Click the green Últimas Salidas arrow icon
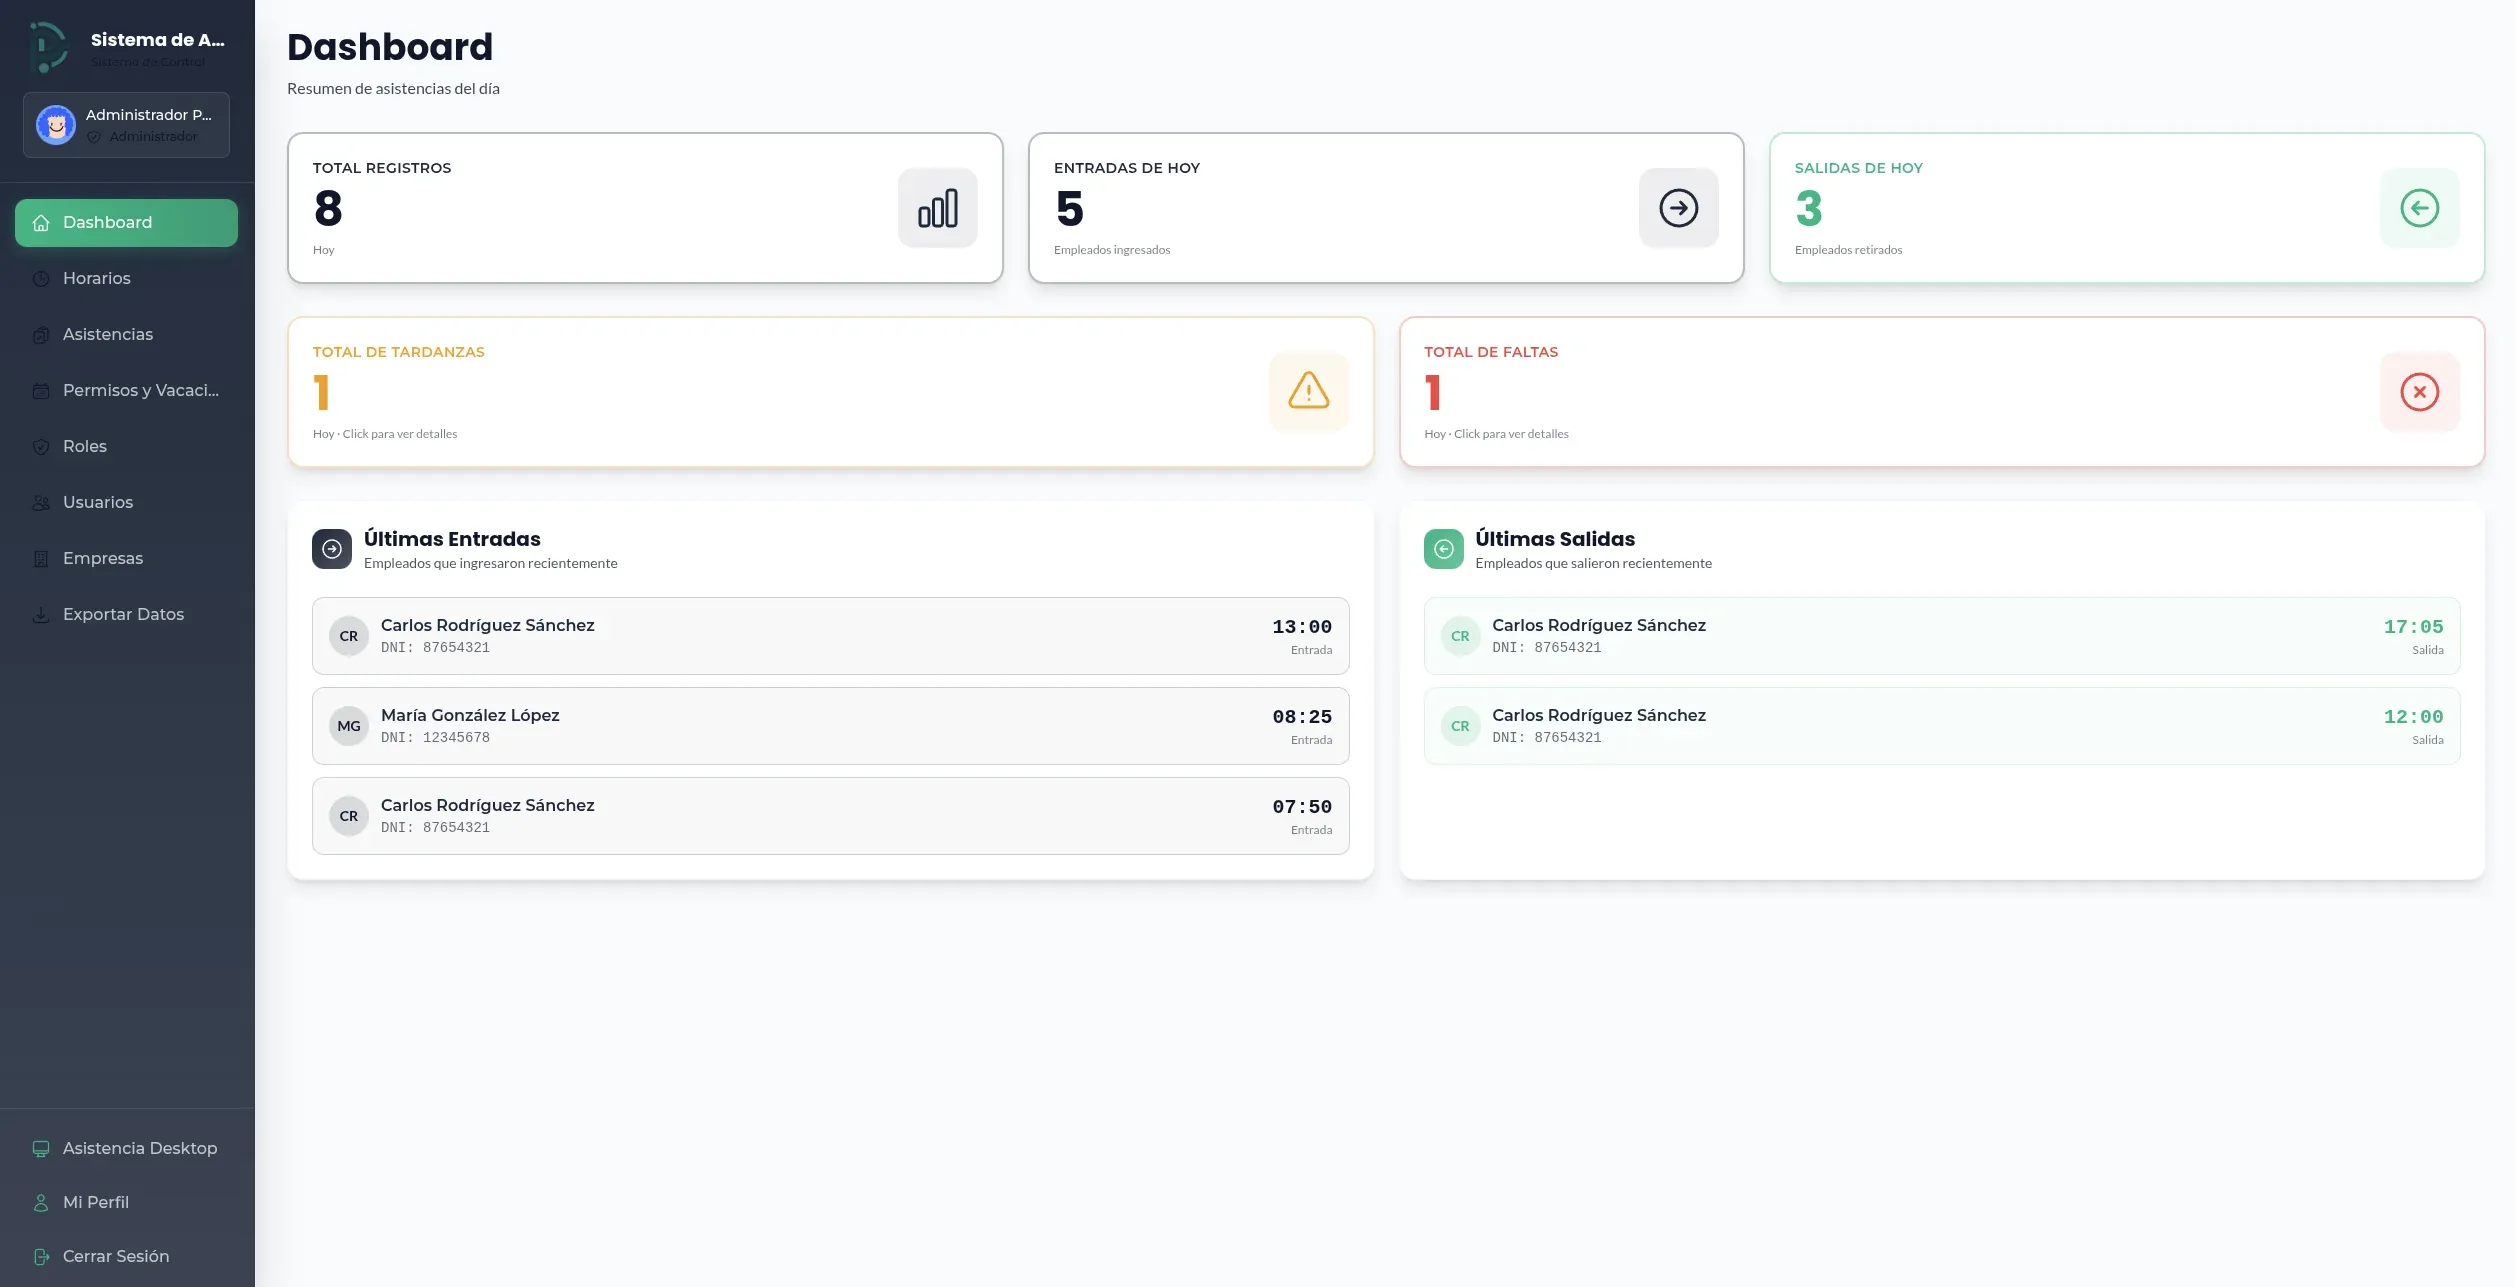 pos(1443,548)
